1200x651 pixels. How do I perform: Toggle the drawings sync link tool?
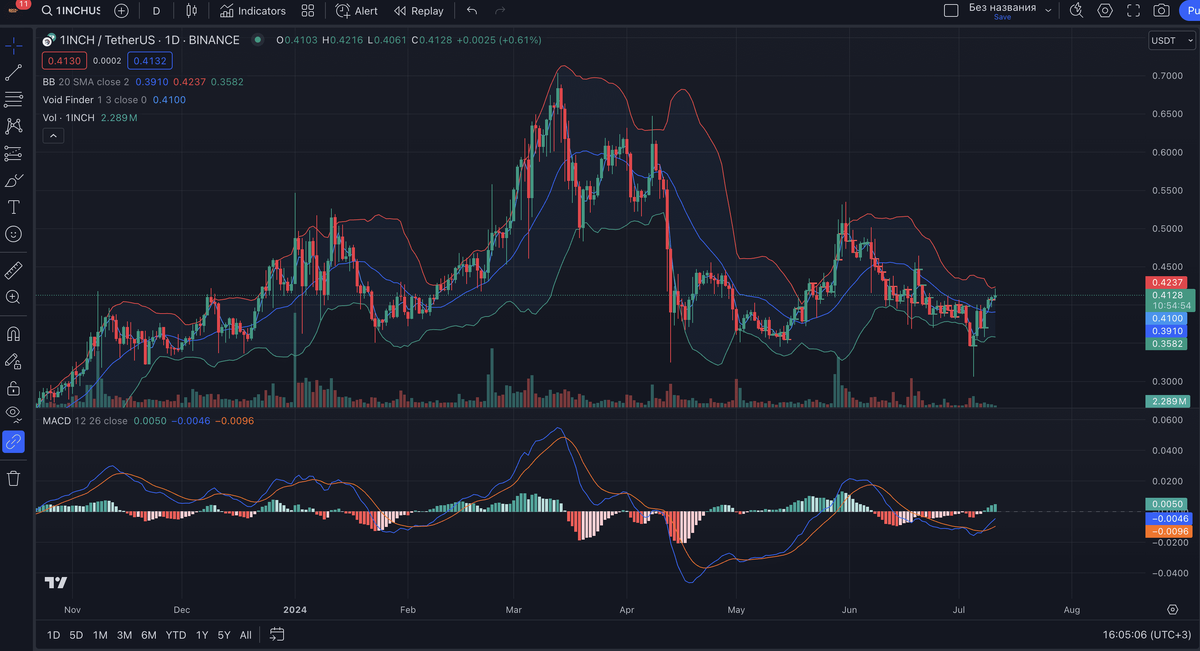(x=14, y=440)
